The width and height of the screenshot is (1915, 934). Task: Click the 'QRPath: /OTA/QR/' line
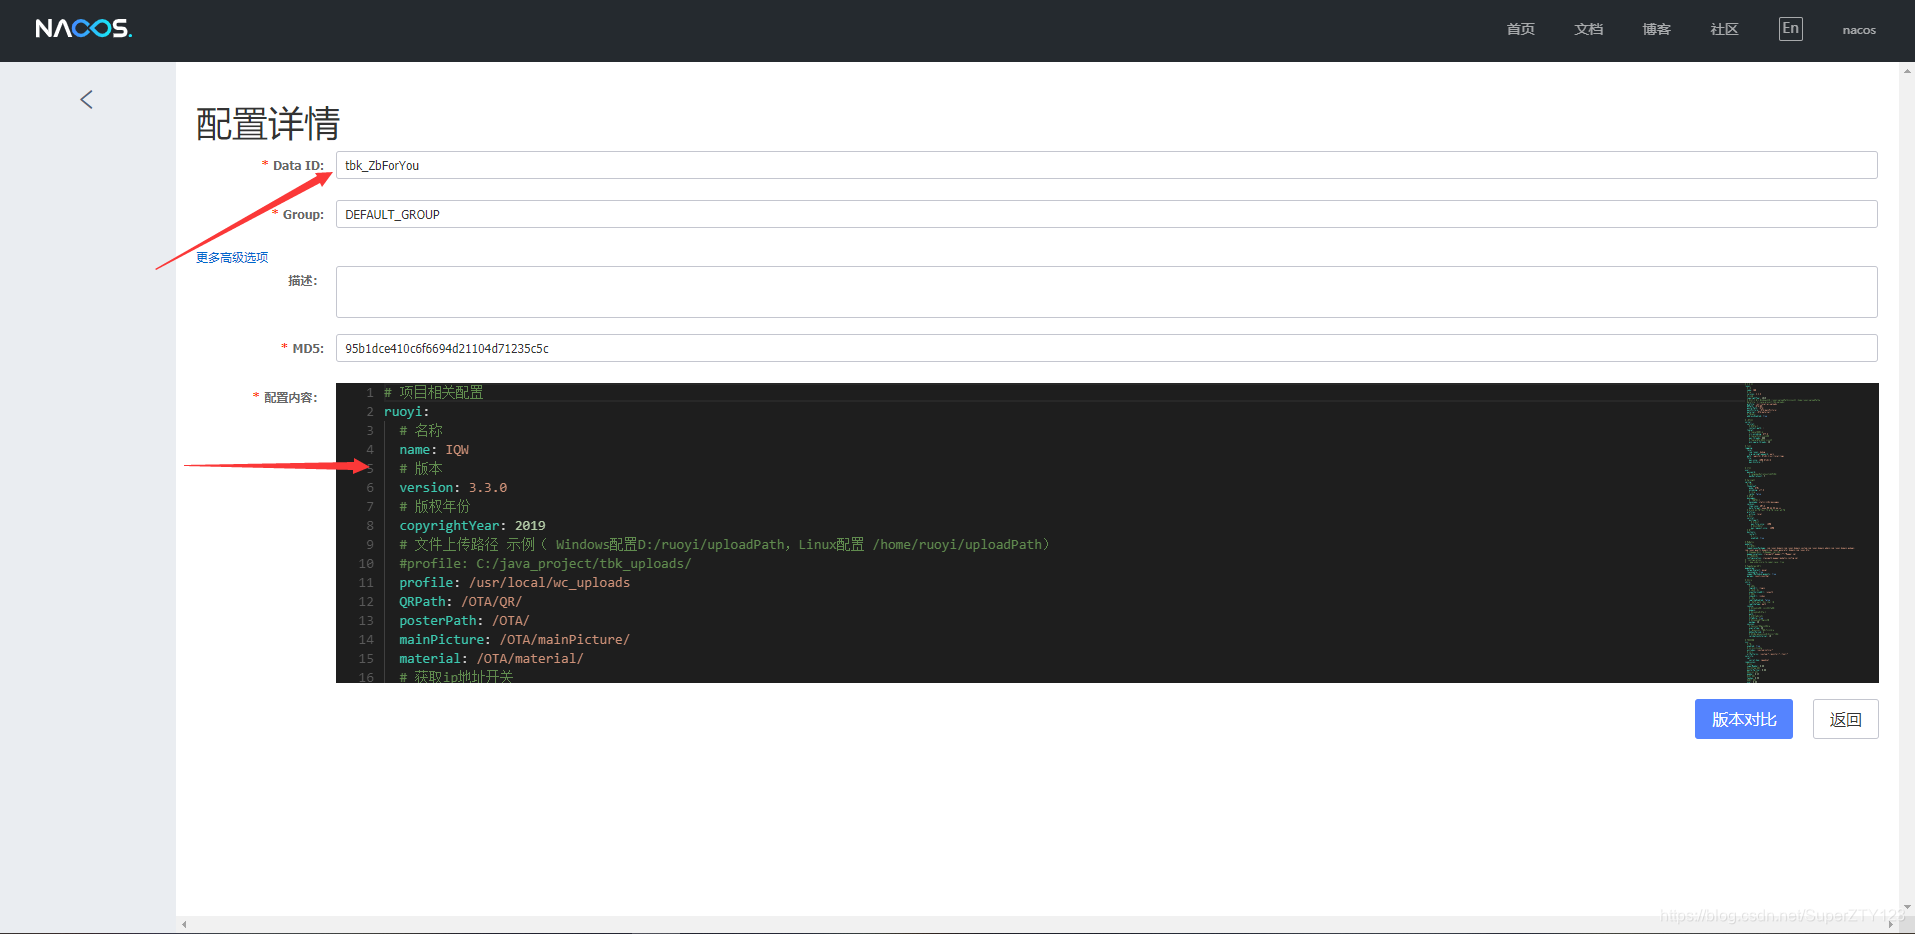[x=460, y=602]
